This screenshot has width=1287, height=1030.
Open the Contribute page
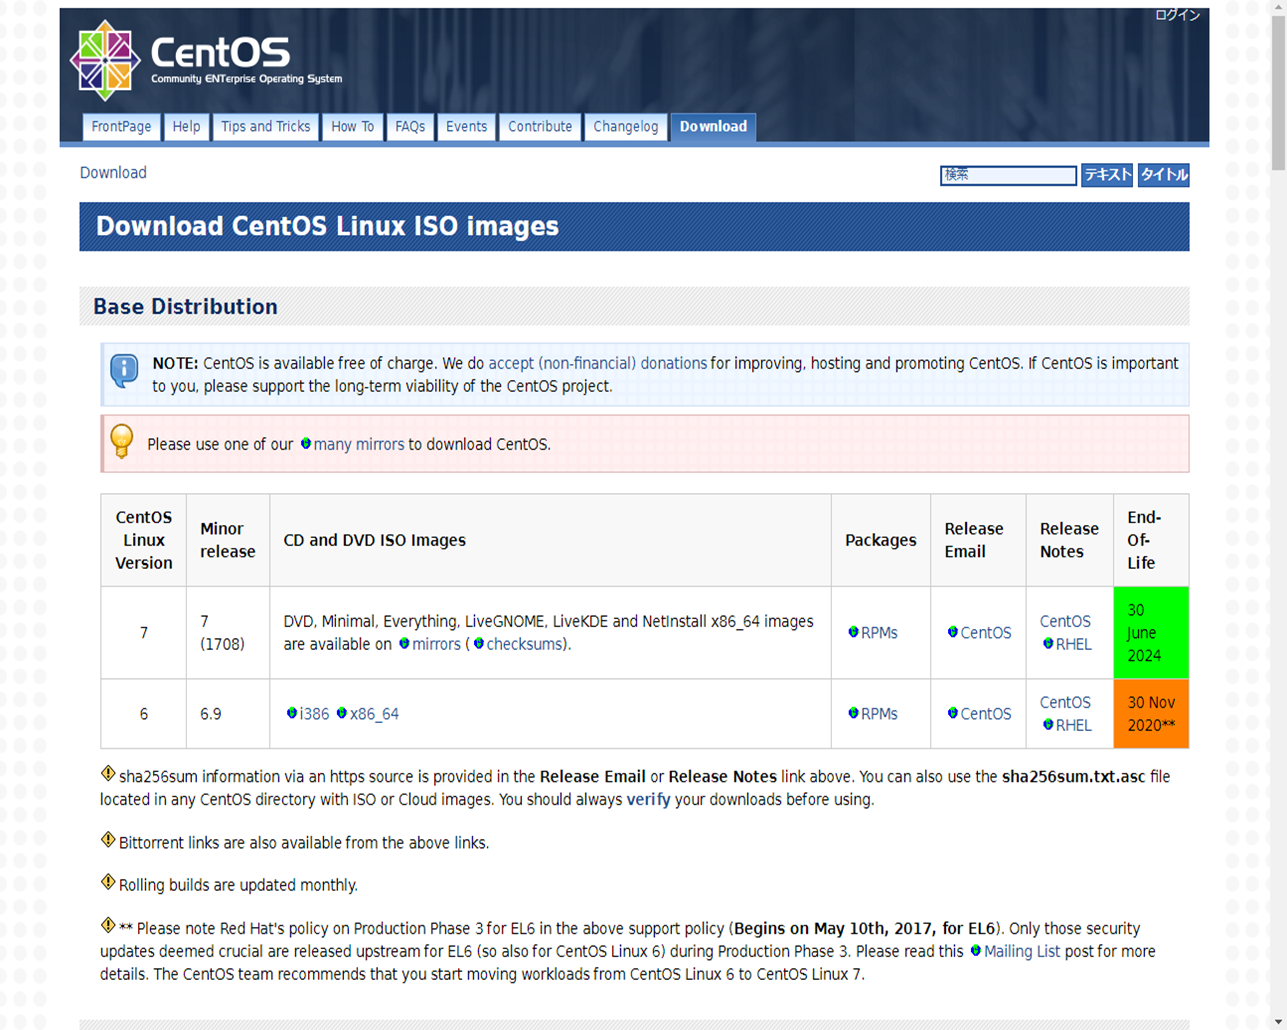tap(540, 127)
